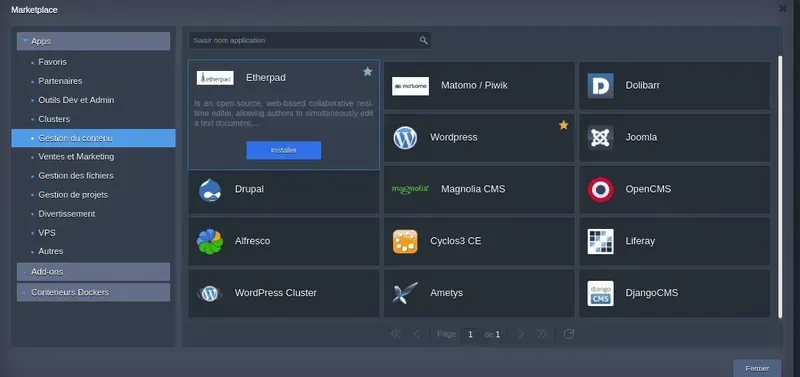Viewport: 800px width, 377px height.
Task: Click the Wordpress logo icon
Action: click(x=405, y=138)
